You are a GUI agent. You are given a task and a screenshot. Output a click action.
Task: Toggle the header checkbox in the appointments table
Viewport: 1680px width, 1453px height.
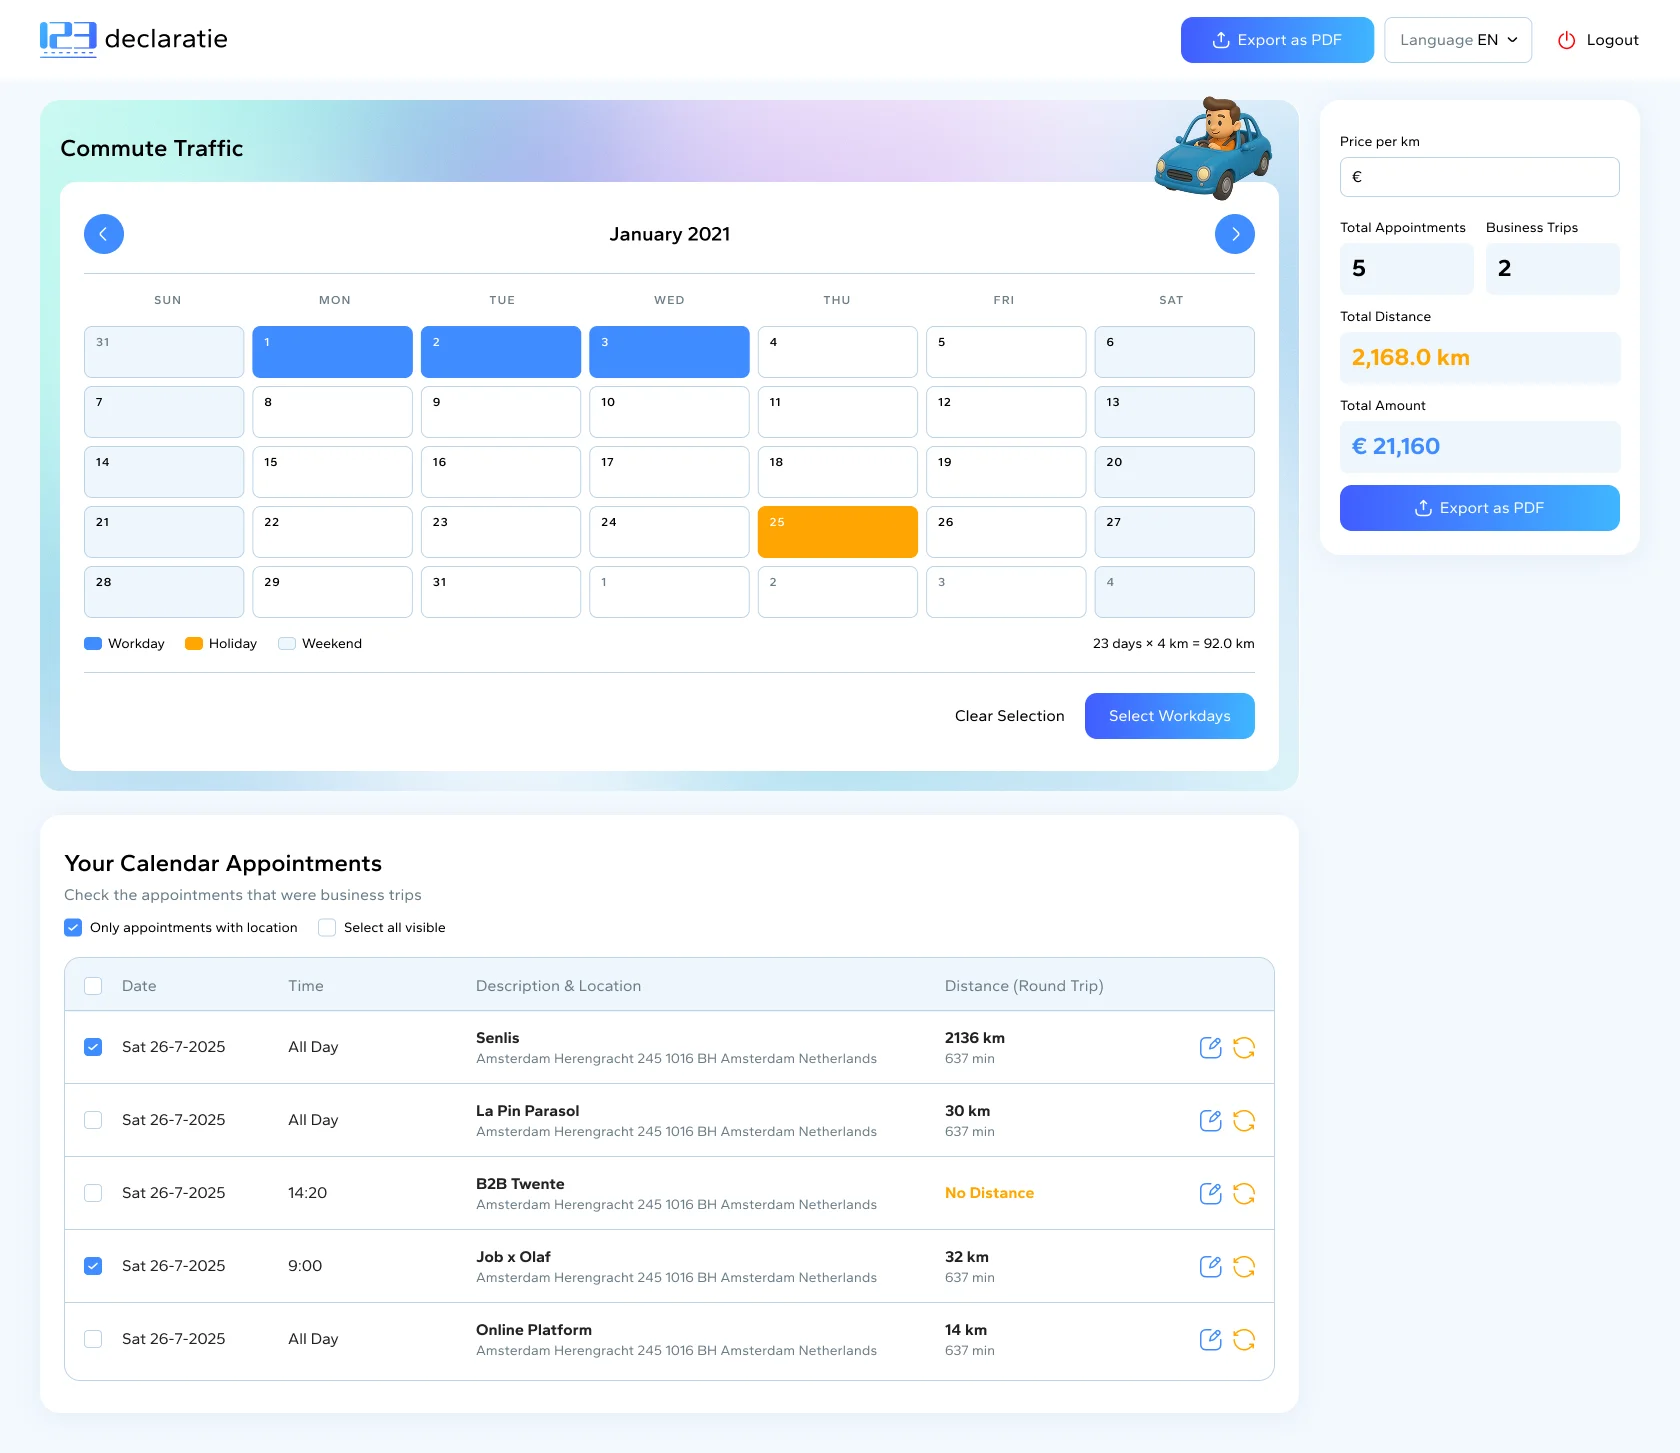93,985
